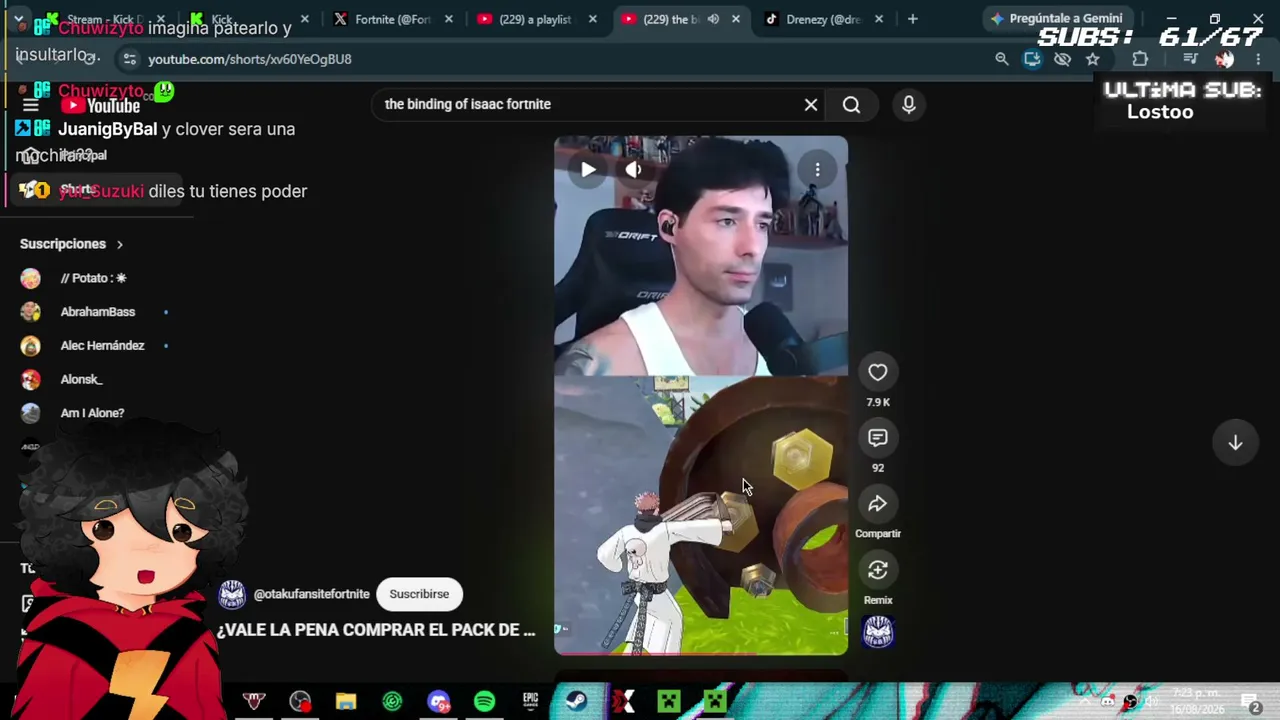Screen dimensions: 1280x720
Task: Open the Chrome profile avatar
Action: pyautogui.click(x=1224, y=59)
